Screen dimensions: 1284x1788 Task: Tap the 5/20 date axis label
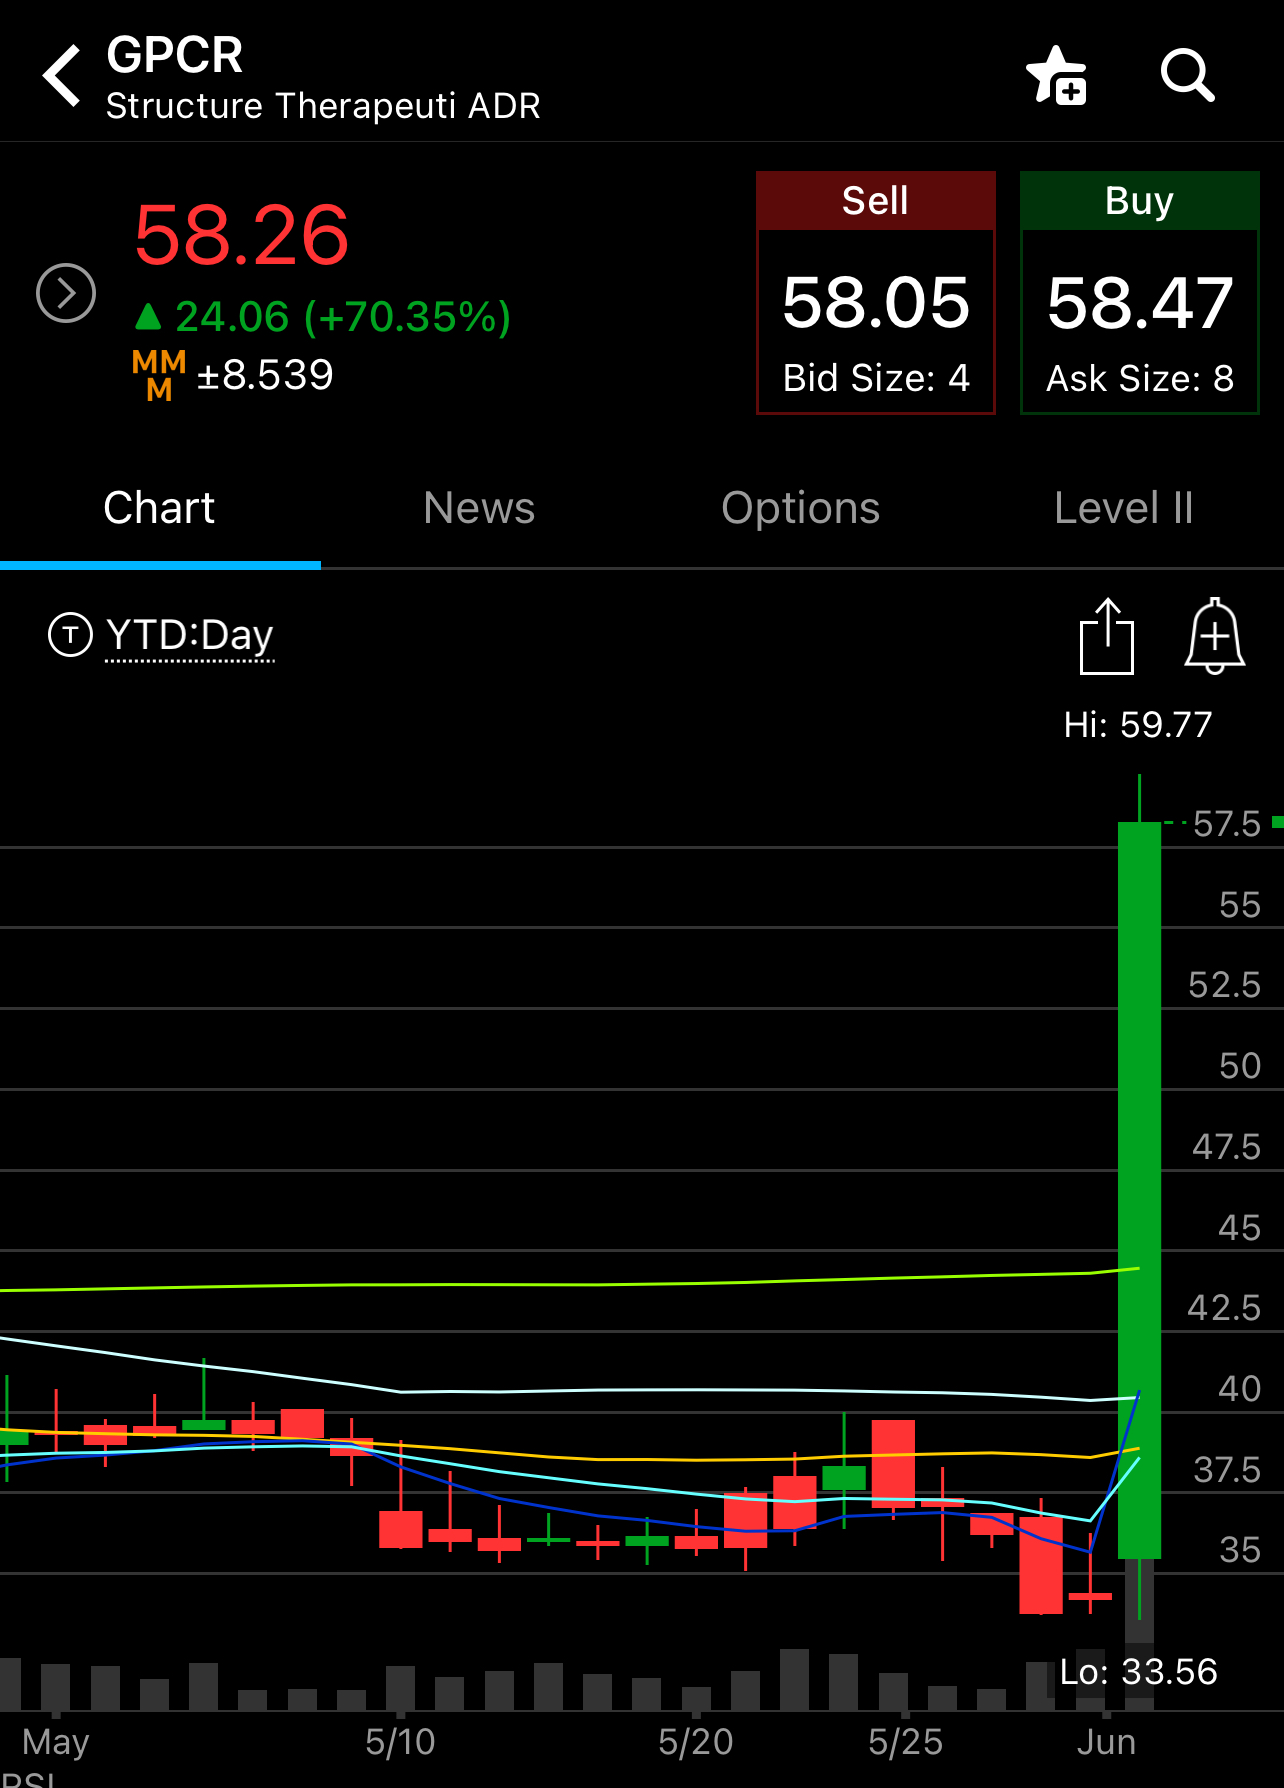click(x=696, y=1742)
